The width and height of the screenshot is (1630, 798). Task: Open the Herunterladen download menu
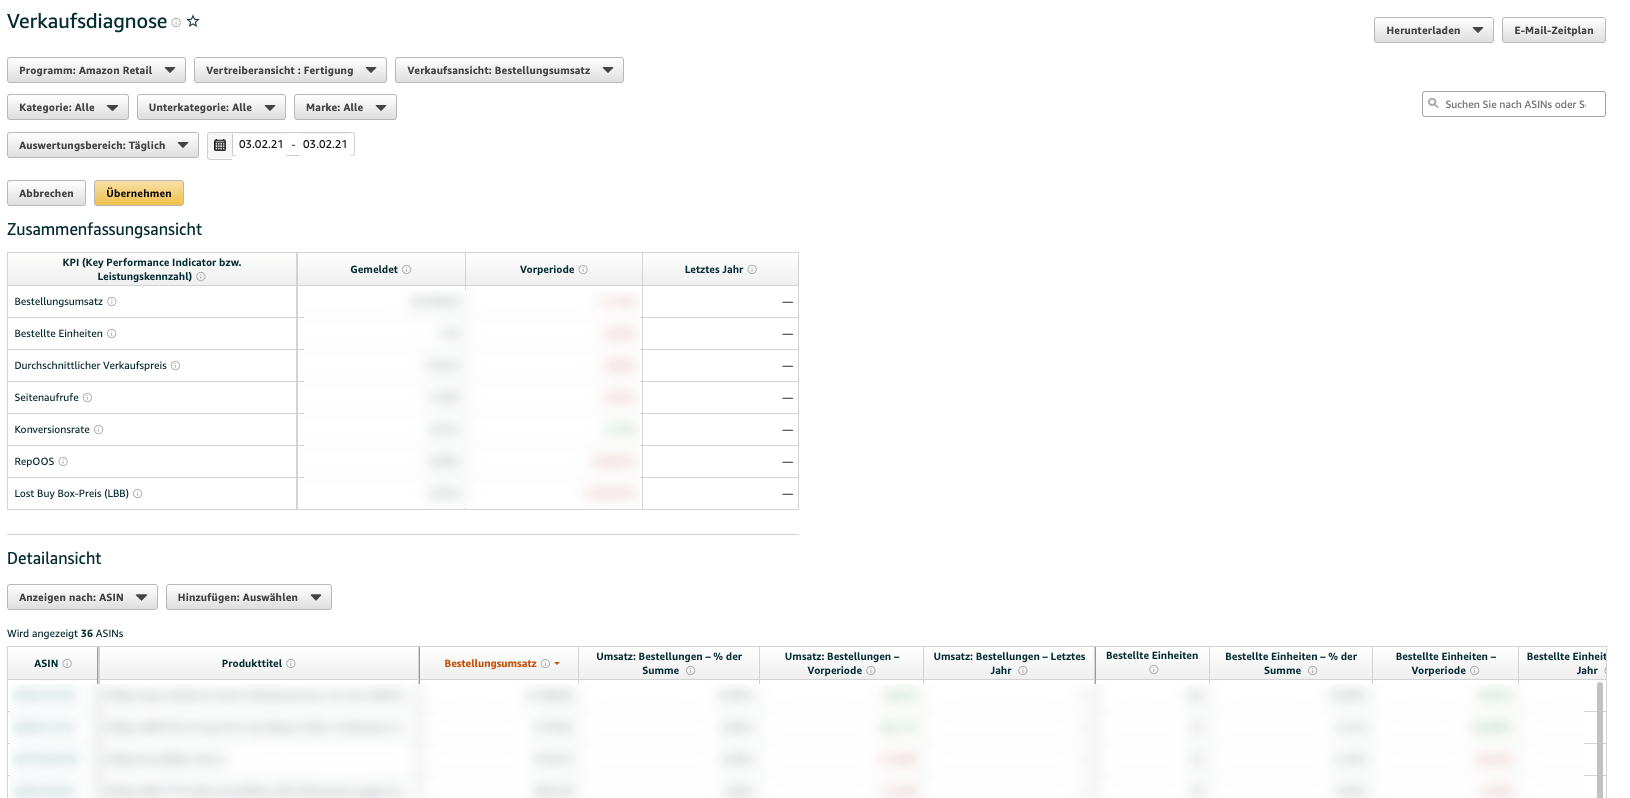click(x=1433, y=30)
